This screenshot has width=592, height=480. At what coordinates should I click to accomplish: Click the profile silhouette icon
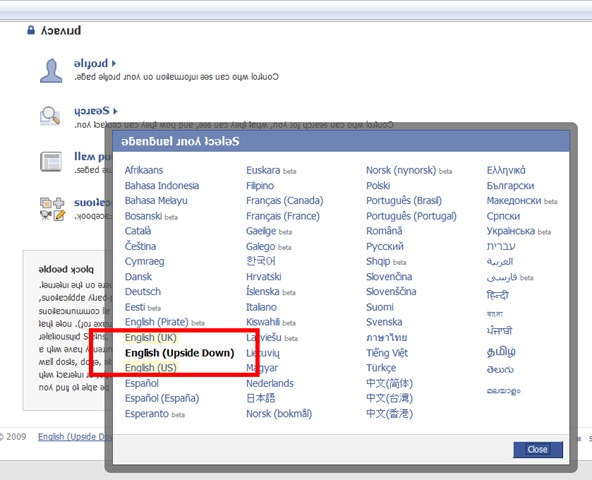pos(51,71)
